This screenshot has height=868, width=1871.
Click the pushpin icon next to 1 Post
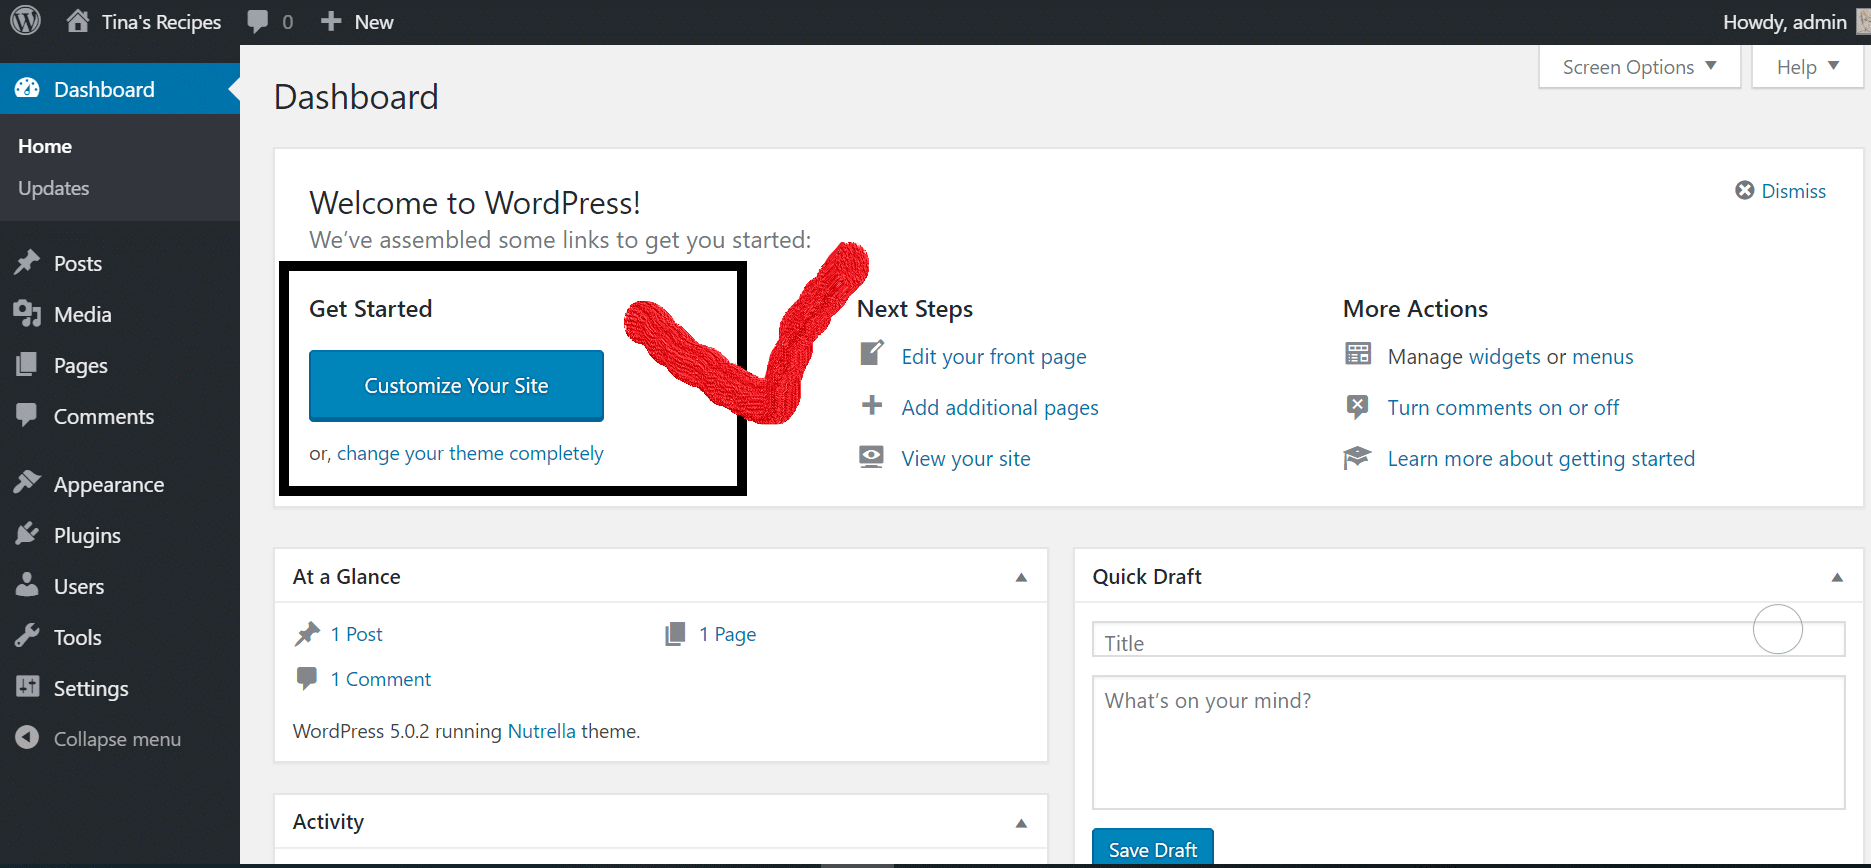pos(307,634)
